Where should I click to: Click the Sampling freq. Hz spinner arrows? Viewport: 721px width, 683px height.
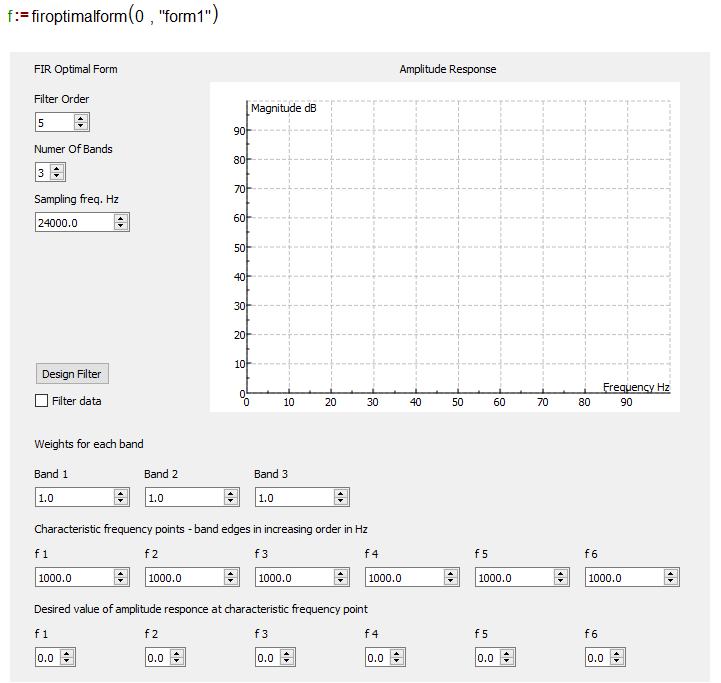[x=121, y=222]
